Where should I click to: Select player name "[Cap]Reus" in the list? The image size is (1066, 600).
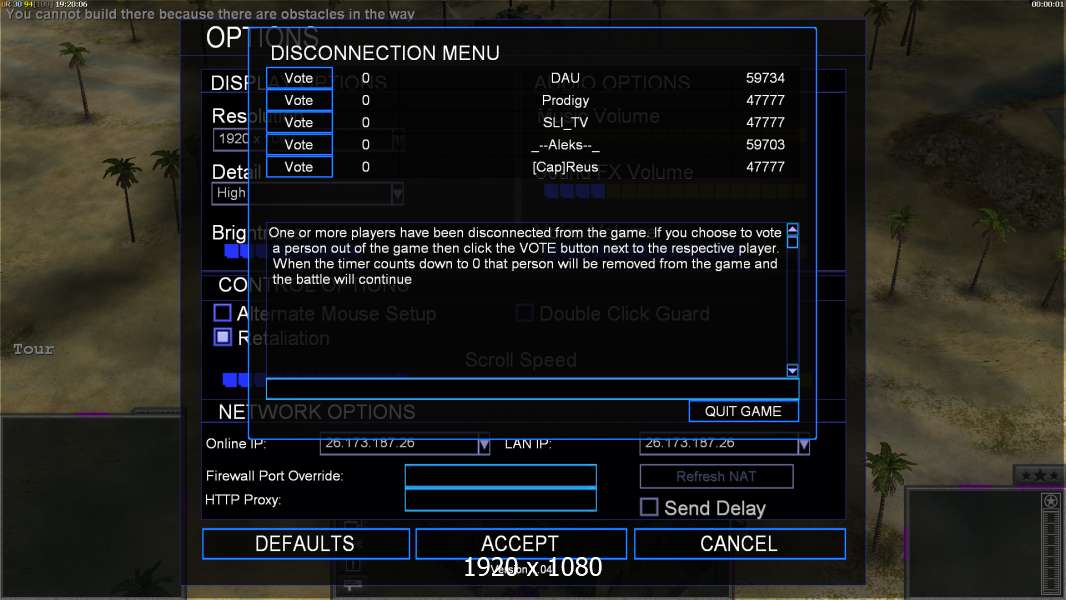point(565,167)
